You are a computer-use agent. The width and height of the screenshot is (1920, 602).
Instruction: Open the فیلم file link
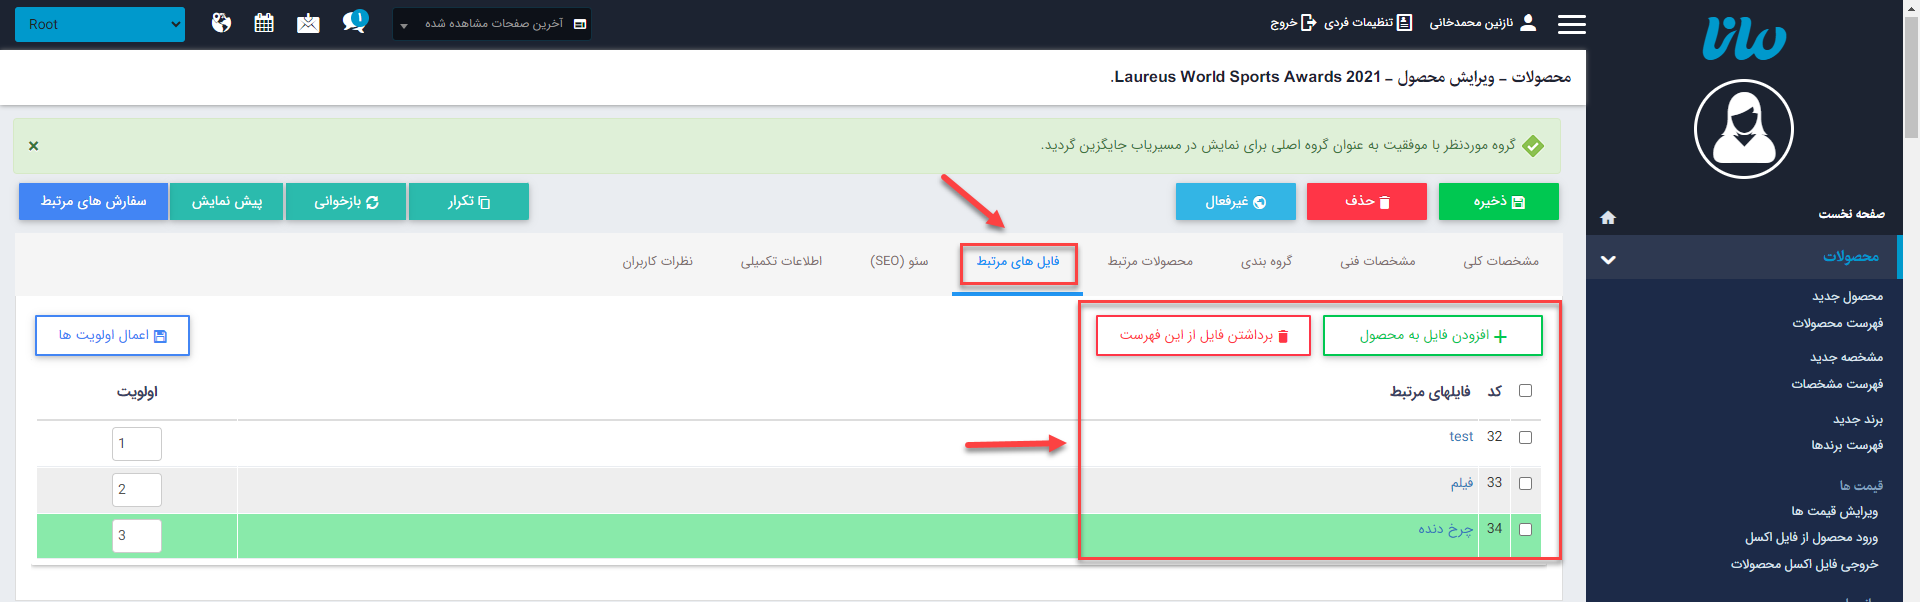click(1462, 483)
